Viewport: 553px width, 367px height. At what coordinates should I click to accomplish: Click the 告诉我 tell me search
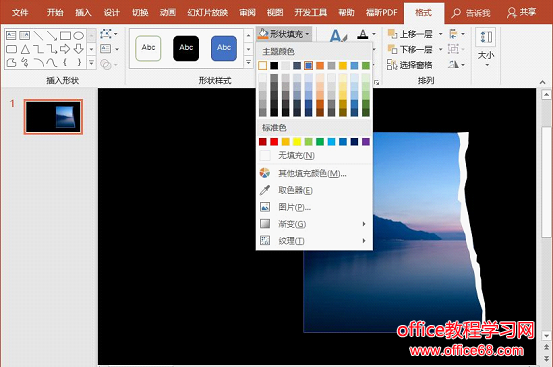471,13
